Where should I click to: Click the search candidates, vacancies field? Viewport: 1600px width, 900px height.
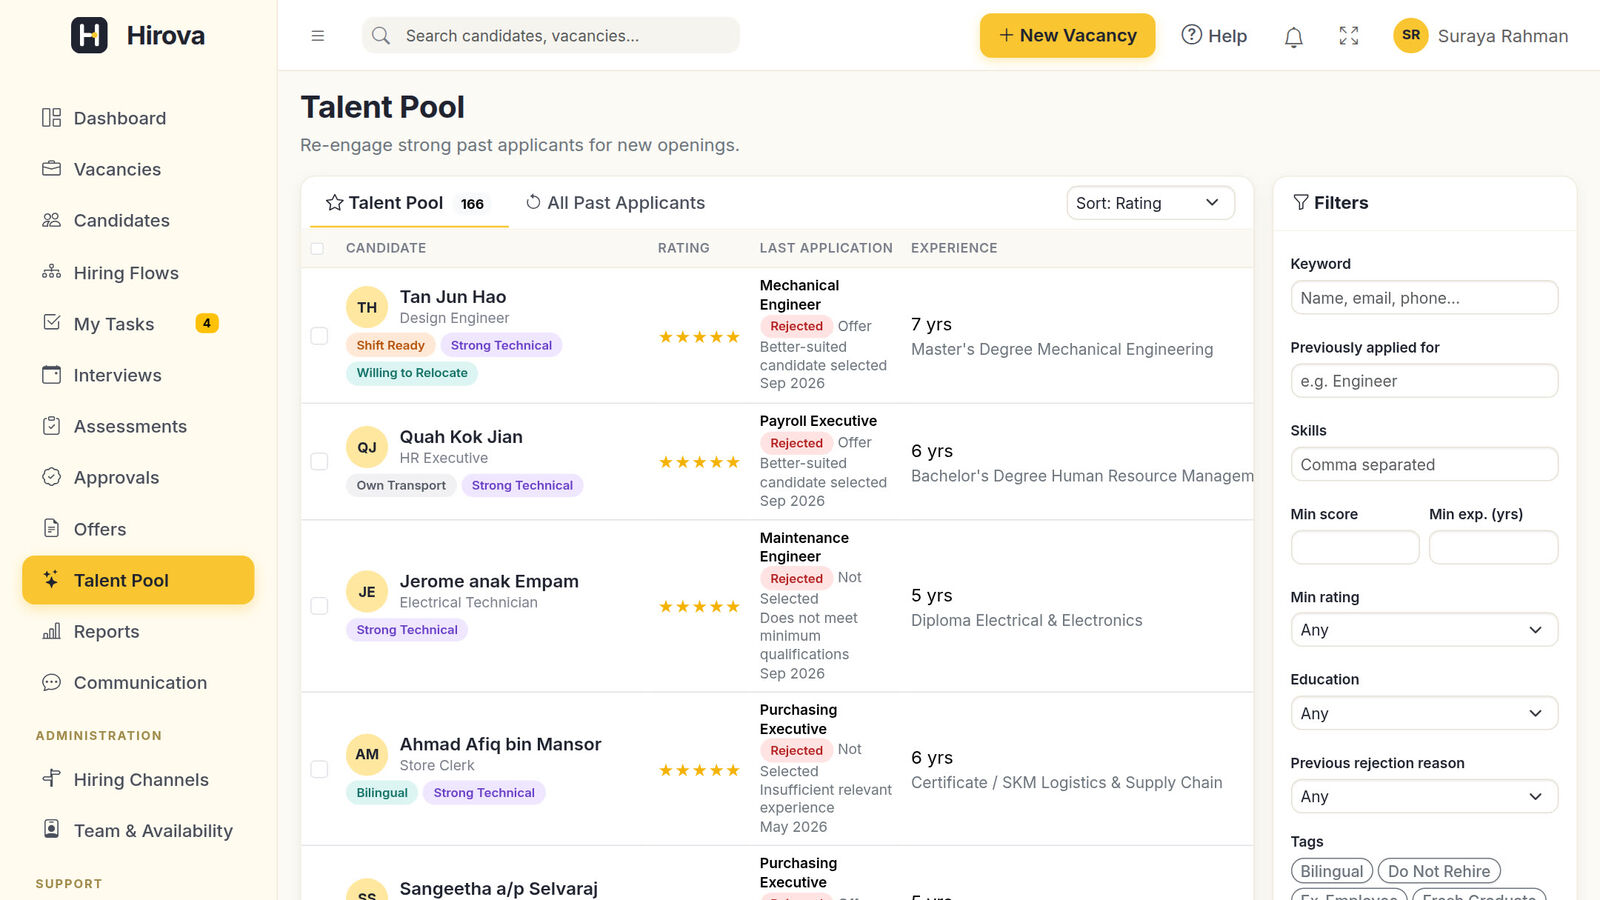coord(551,36)
